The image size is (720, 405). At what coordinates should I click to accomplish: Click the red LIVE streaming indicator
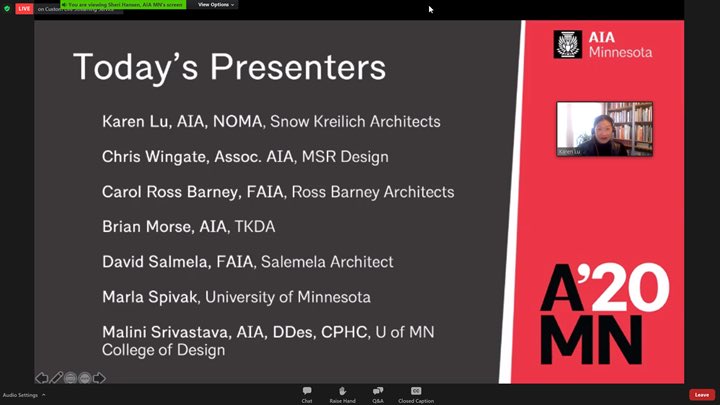pyautogui.click(x=24, y=8)
